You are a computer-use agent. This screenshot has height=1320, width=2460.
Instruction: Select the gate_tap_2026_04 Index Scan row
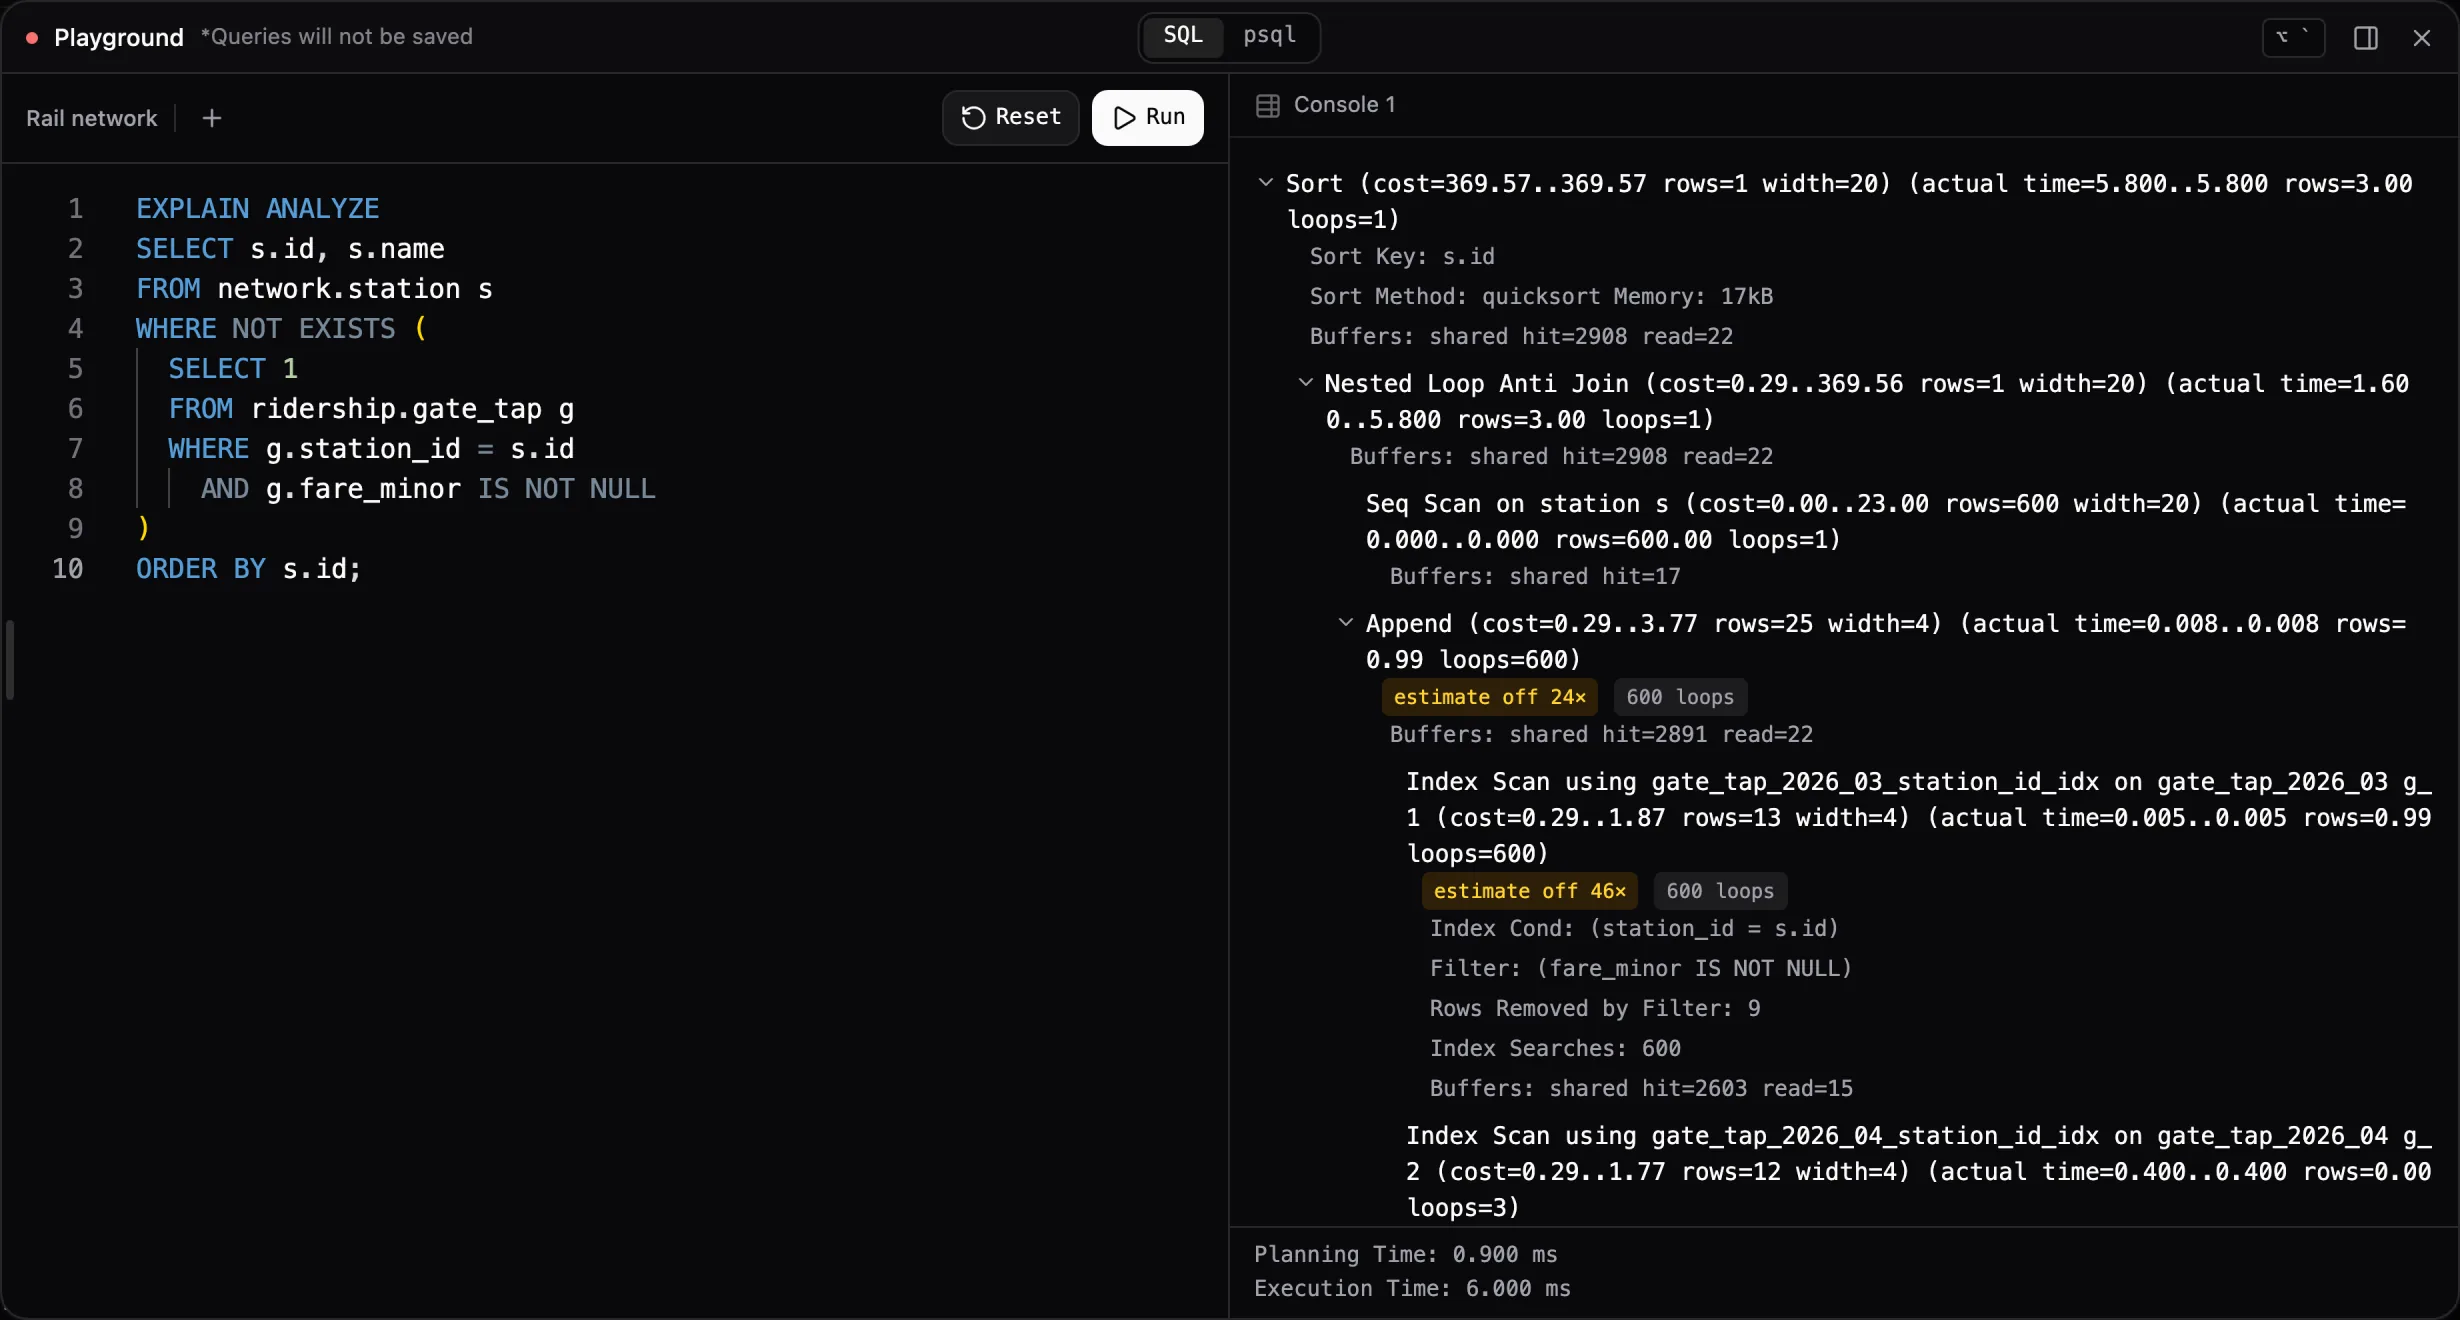click(1919, 1172)
